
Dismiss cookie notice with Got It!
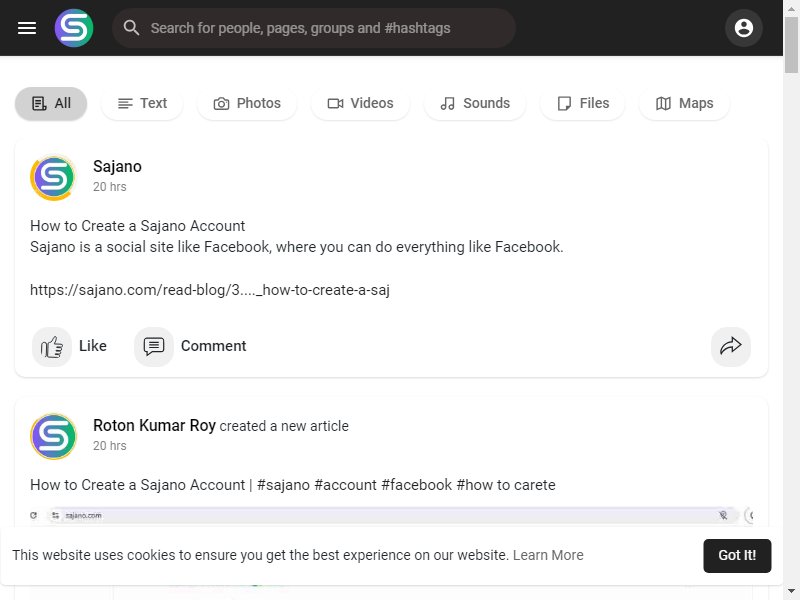pos(737,556)
